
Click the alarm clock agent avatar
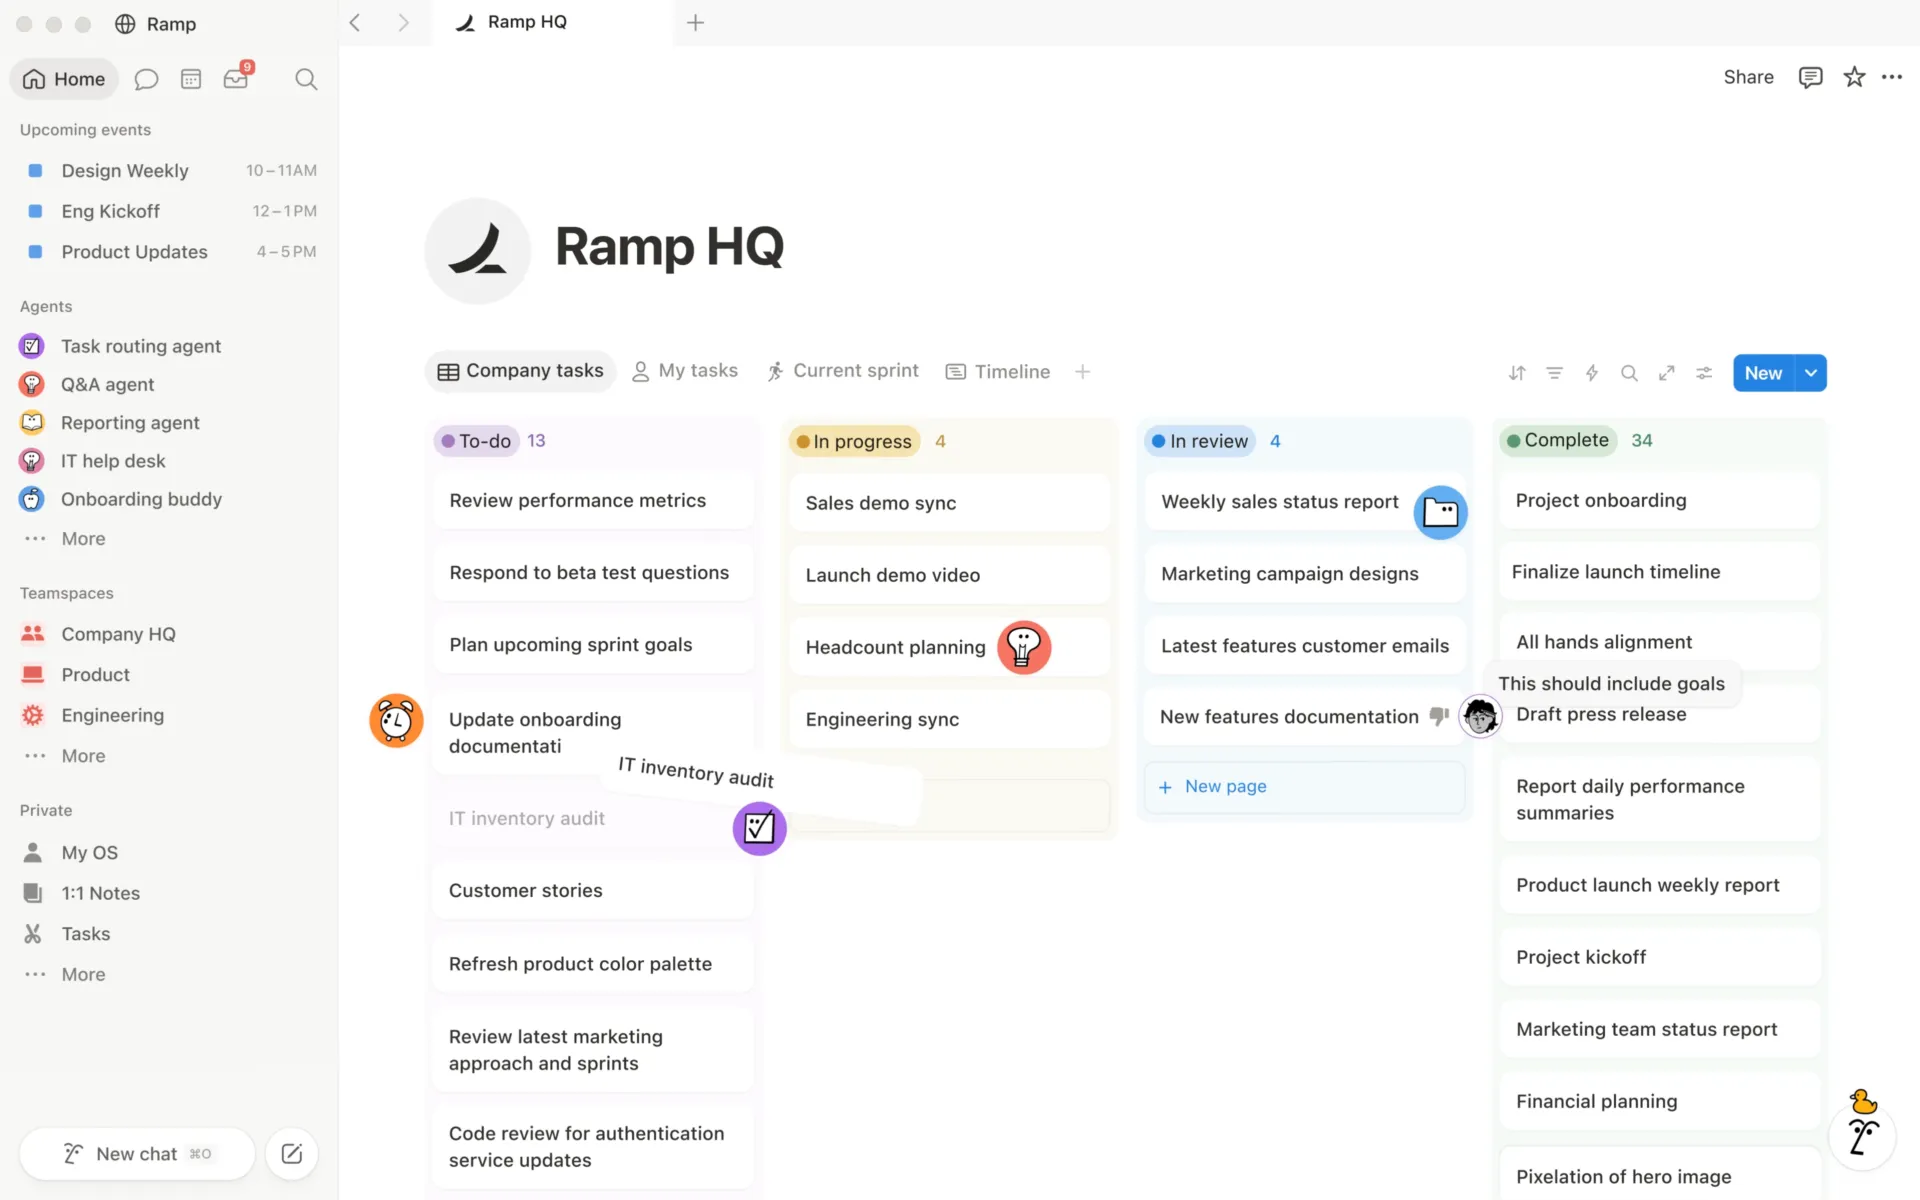pos(396,720)
